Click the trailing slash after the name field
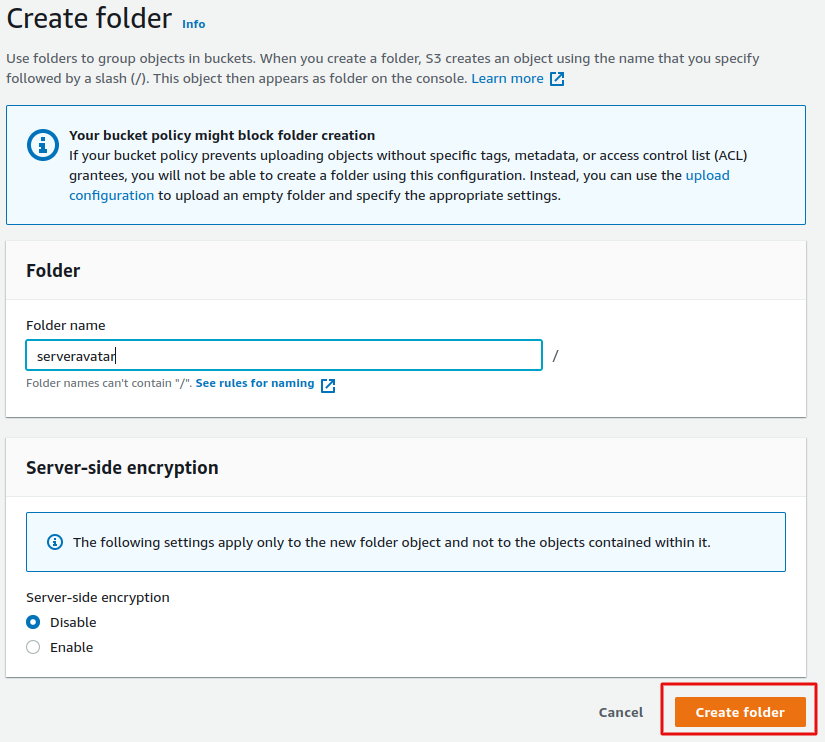The height and width of the screenshot is (742, 825). (555, 356)
